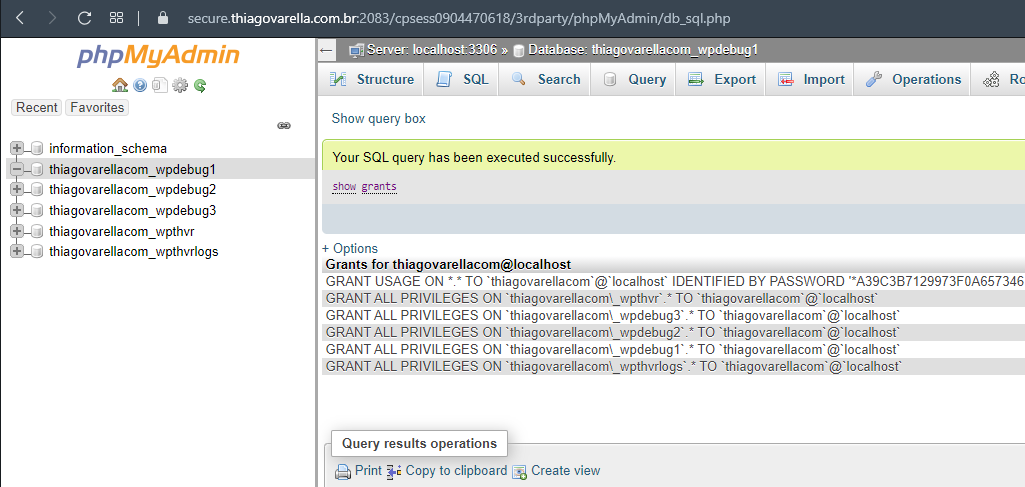Click the Favorites button
This screenshot has width=1025, height=487.
pyautogui.click(x=97, y=108)
